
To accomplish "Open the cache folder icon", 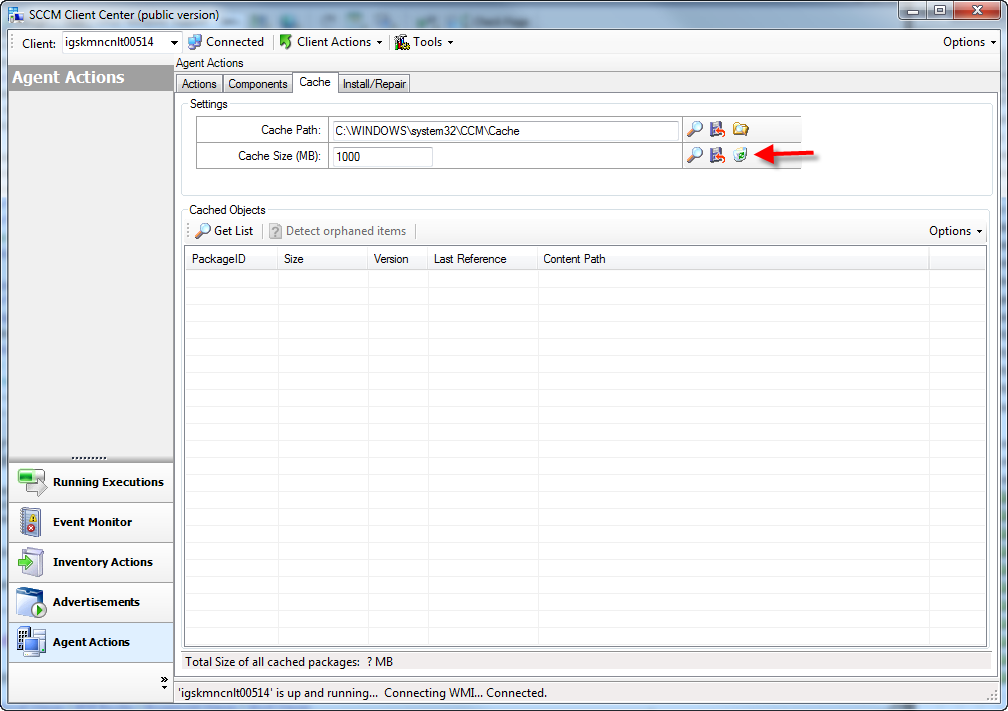I will 741,129.
